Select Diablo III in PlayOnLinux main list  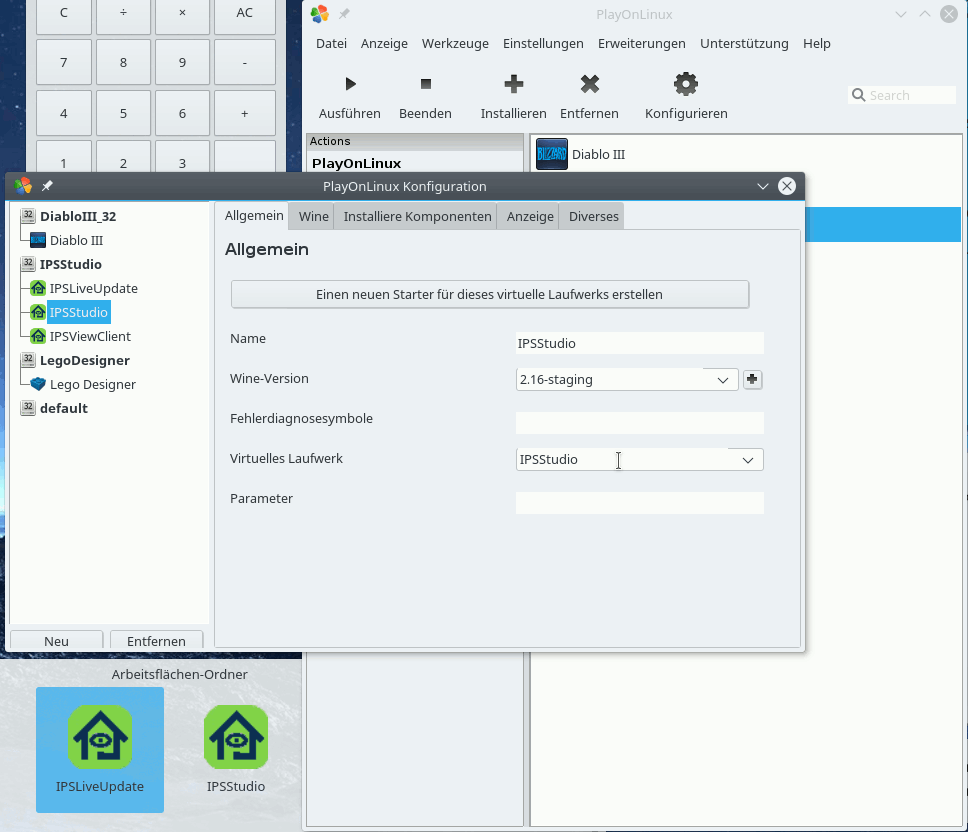point(598,154)
